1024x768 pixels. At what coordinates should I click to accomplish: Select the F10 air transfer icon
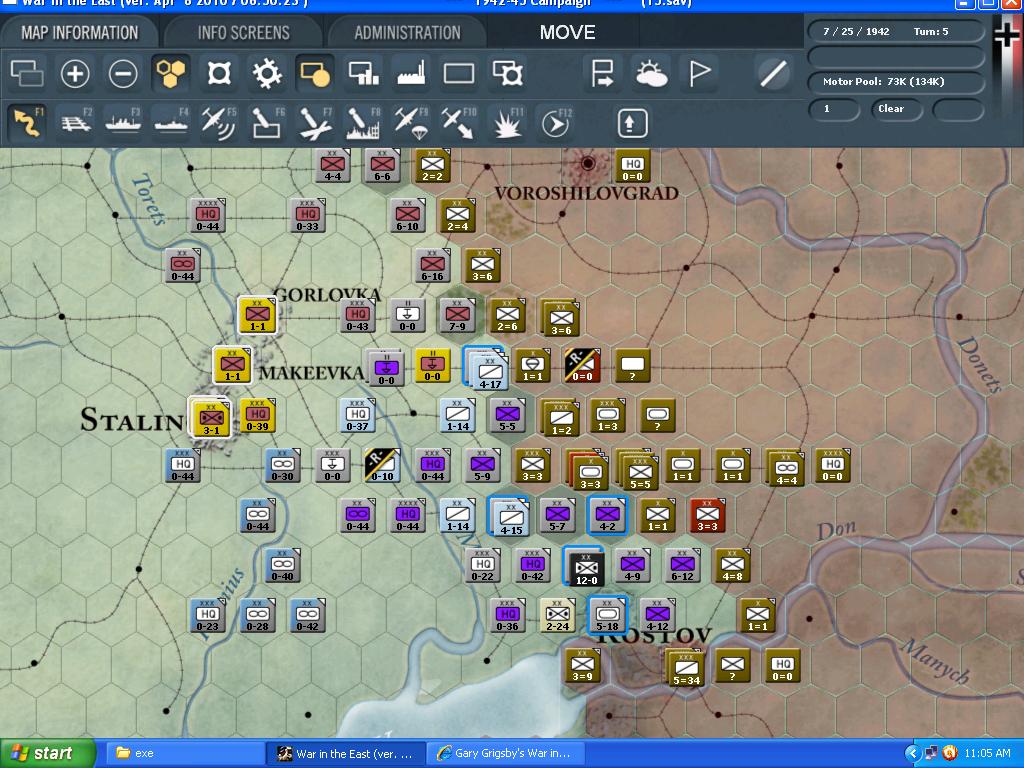[459, 123]
